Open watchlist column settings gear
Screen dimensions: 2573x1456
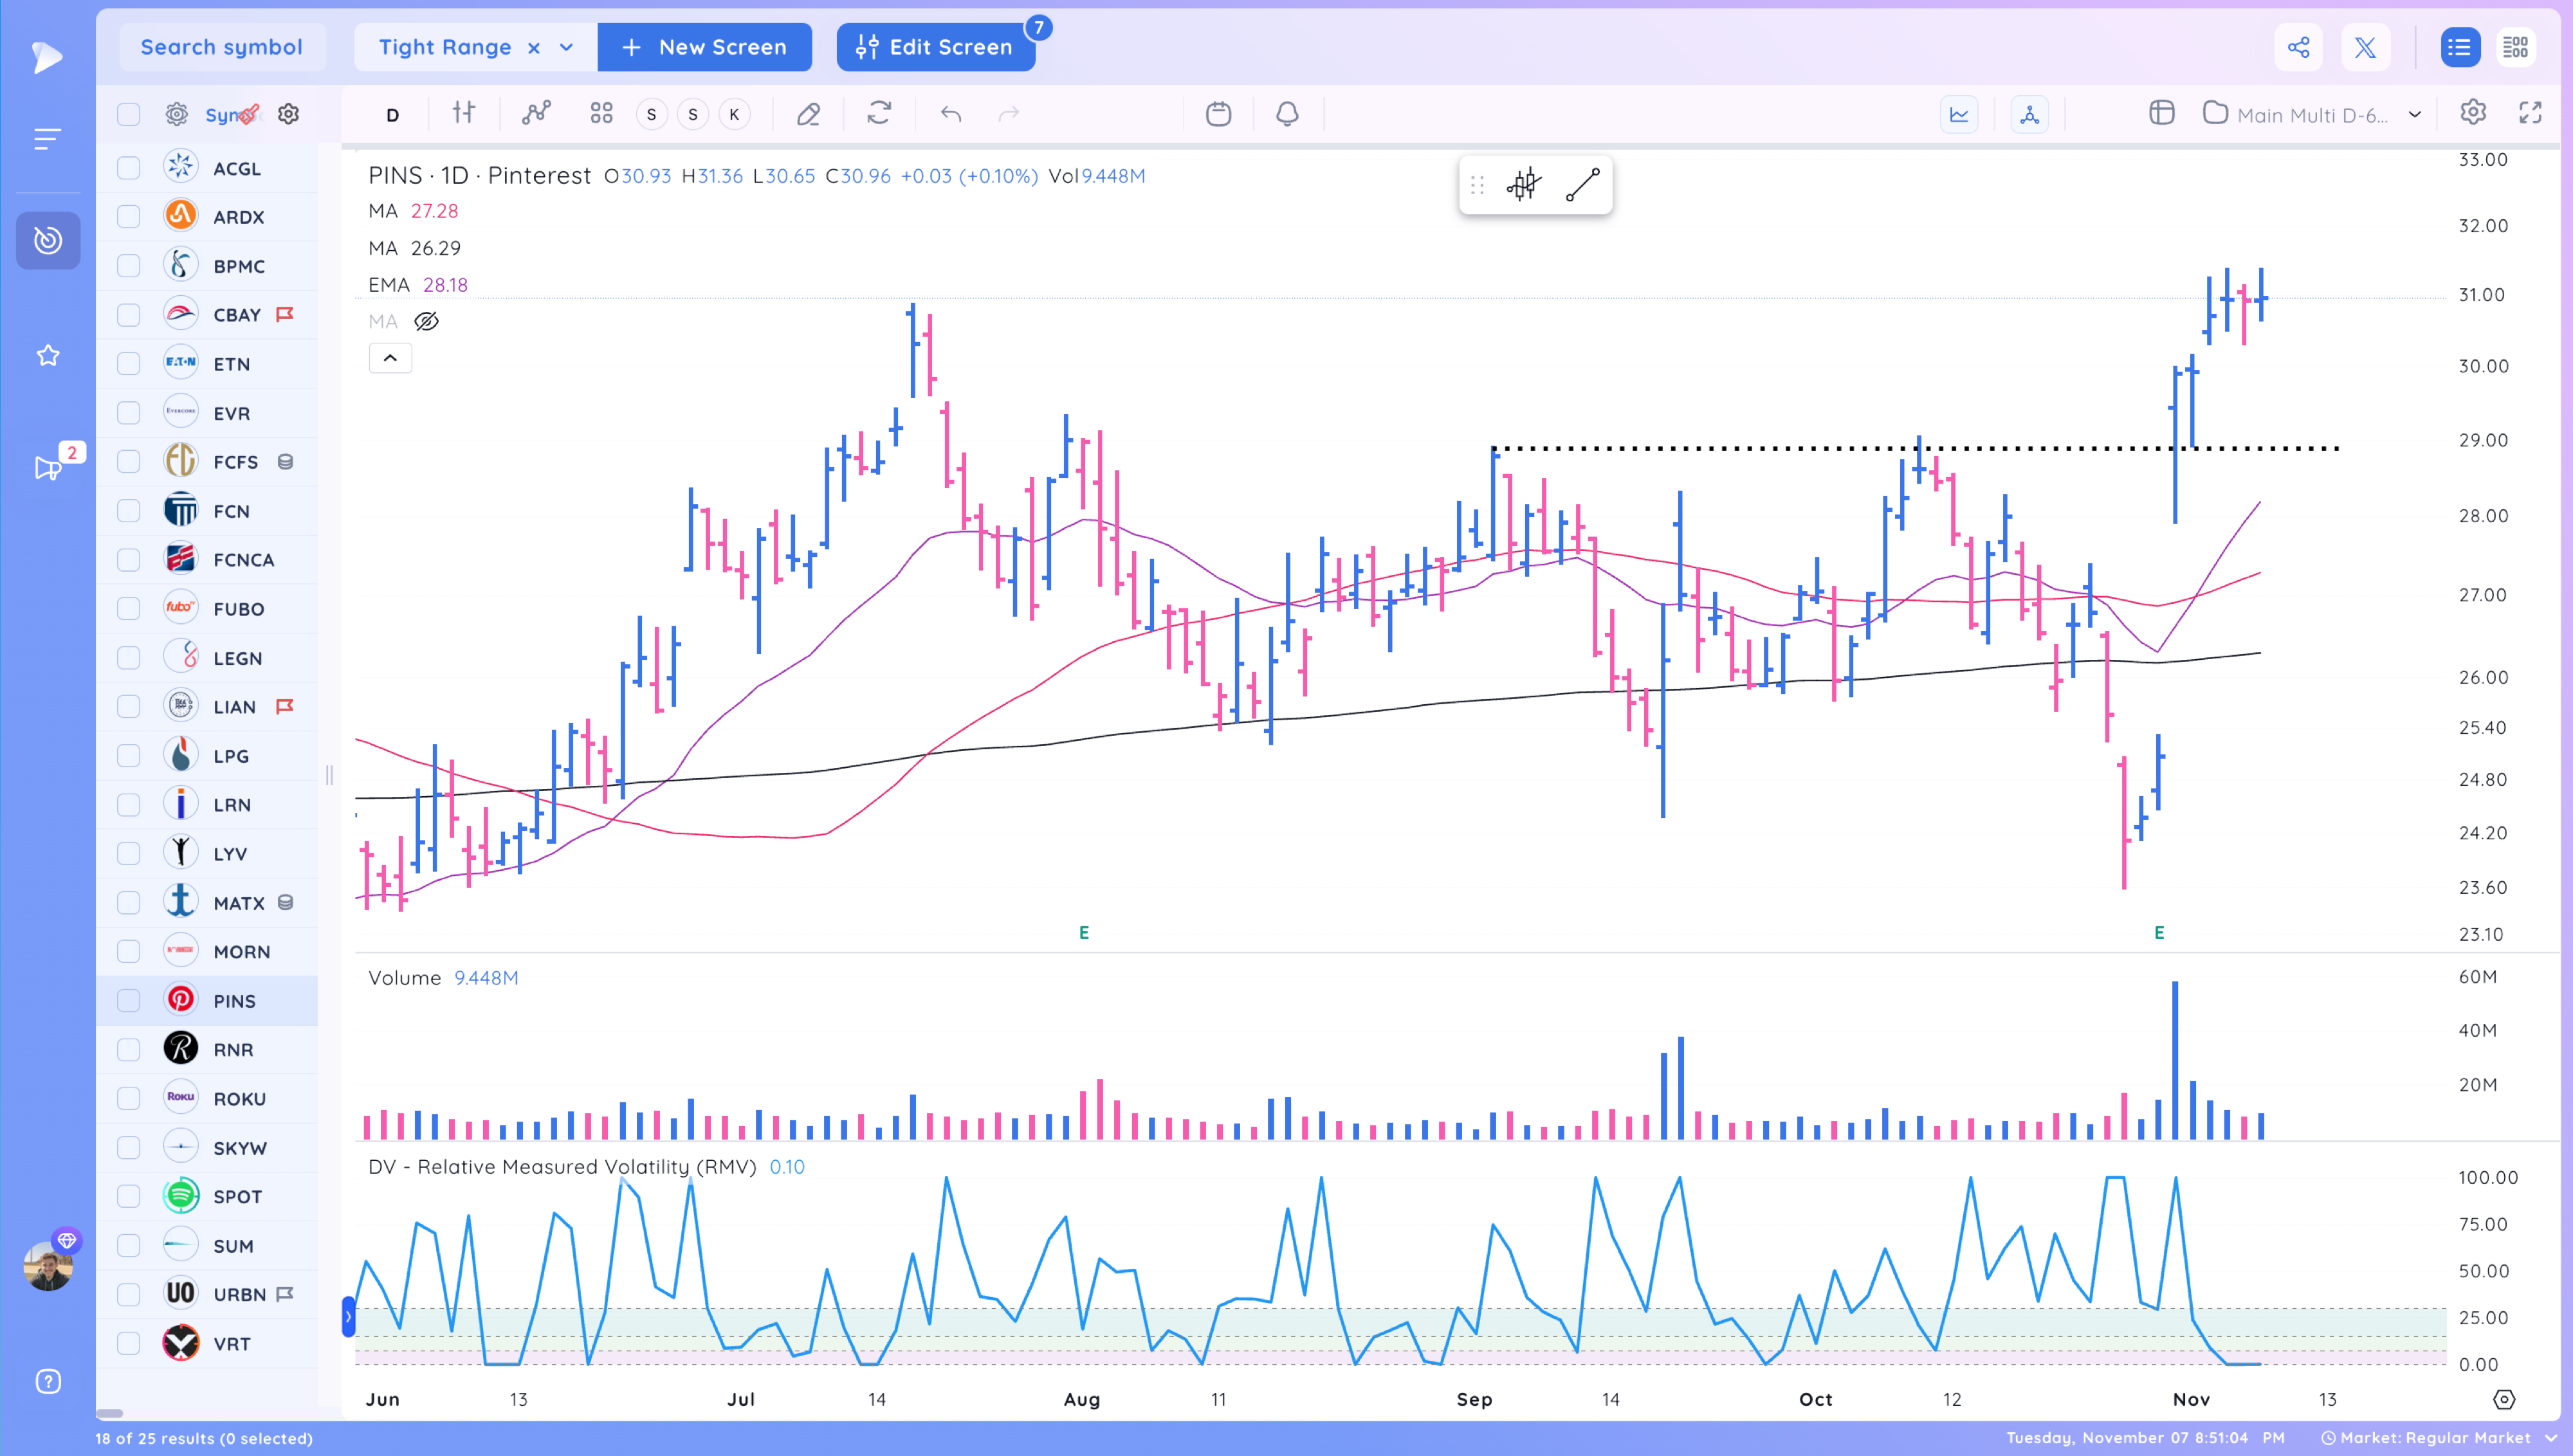[288, 114]
